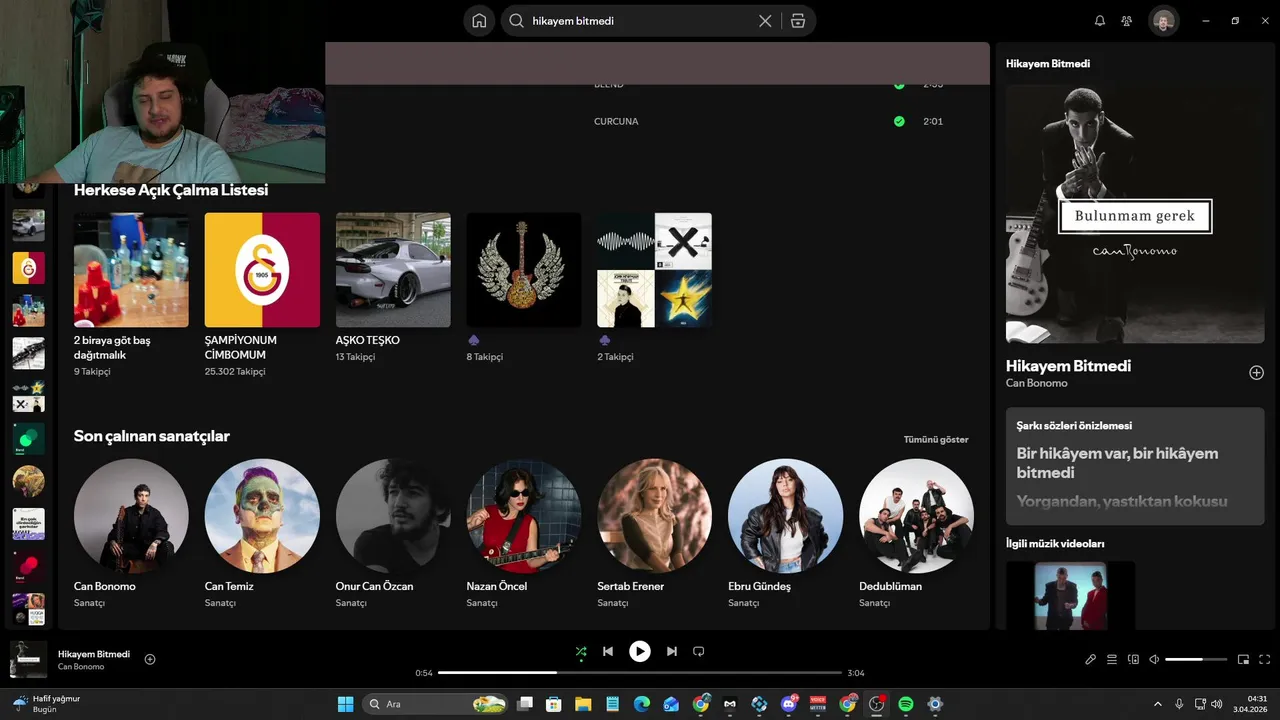This screenshot has height=720, width=1280.
Task: Open Nazan Öncel artist card
Action: pyautogui.click(x=524, y=533)
